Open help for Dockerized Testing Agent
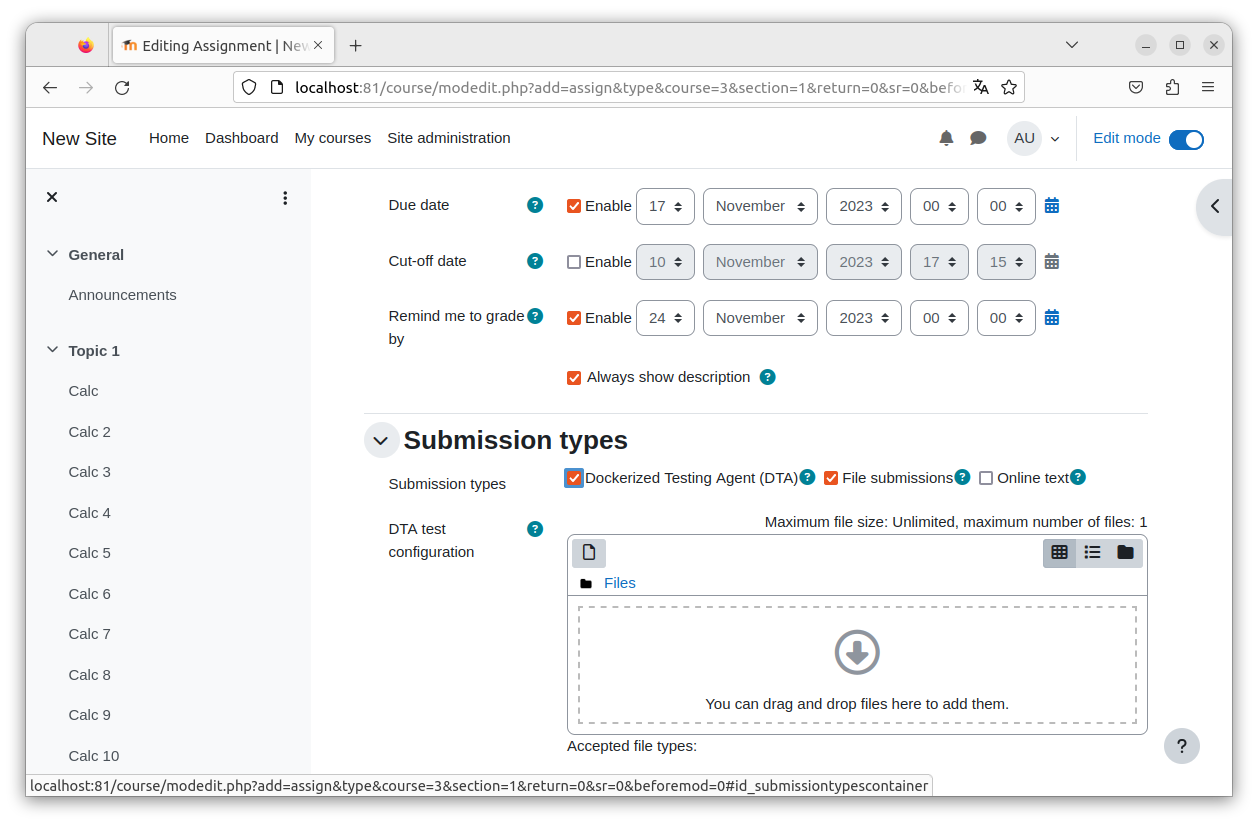1258x825 pixels. coord(807,477)
